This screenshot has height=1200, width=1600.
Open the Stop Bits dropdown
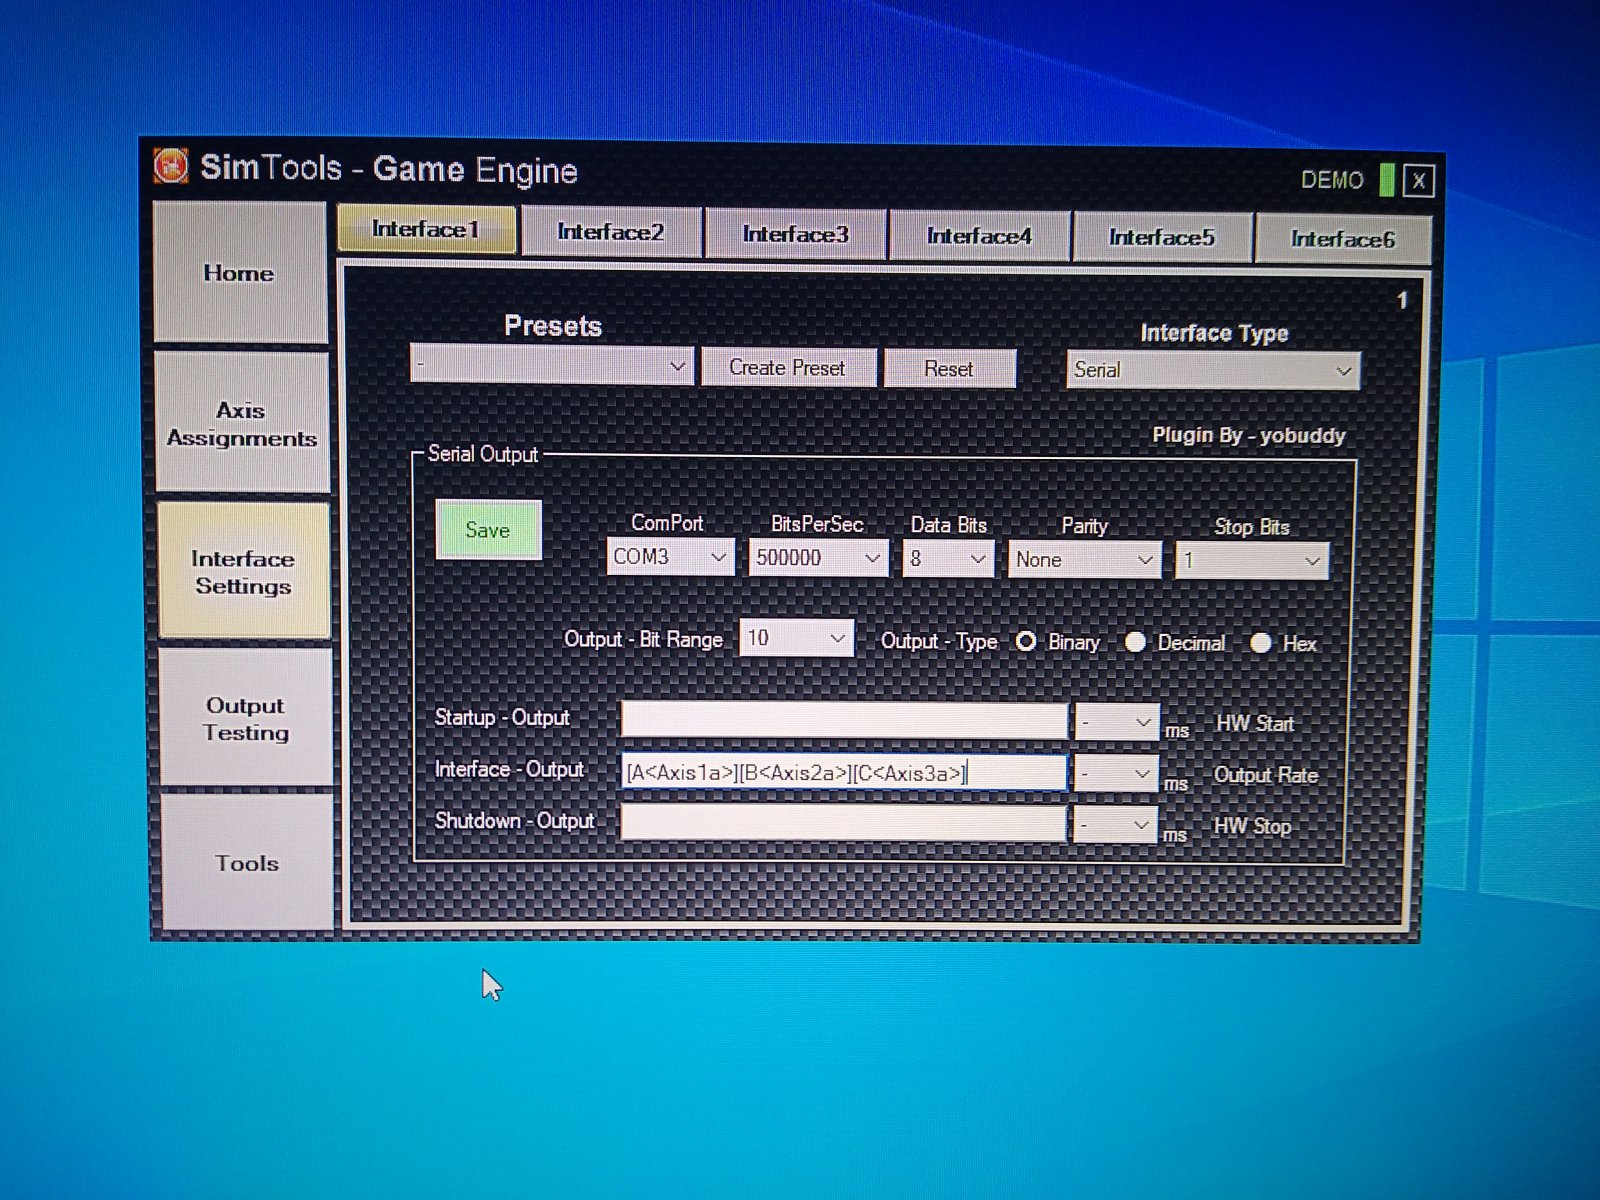1252,561
